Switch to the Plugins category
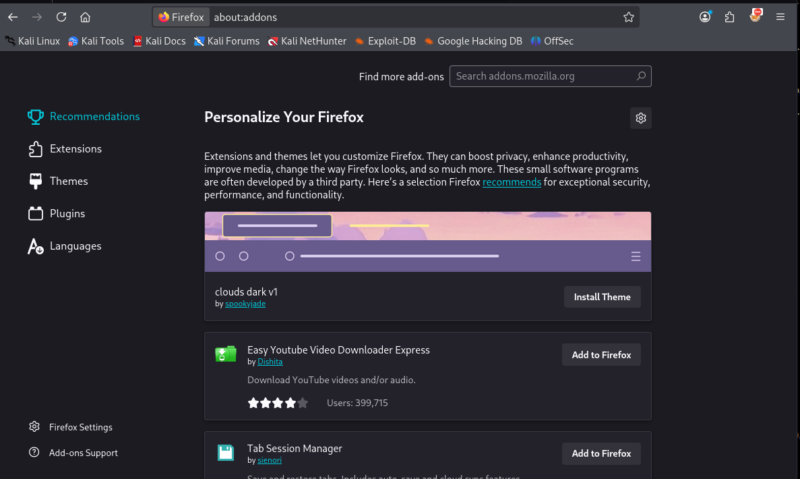 [x=57, y=214]
